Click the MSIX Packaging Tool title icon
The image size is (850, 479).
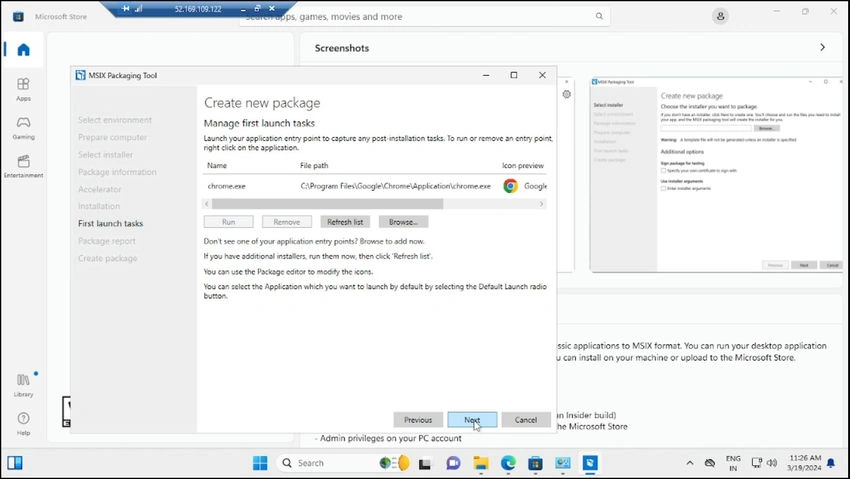tap(80, 75)
